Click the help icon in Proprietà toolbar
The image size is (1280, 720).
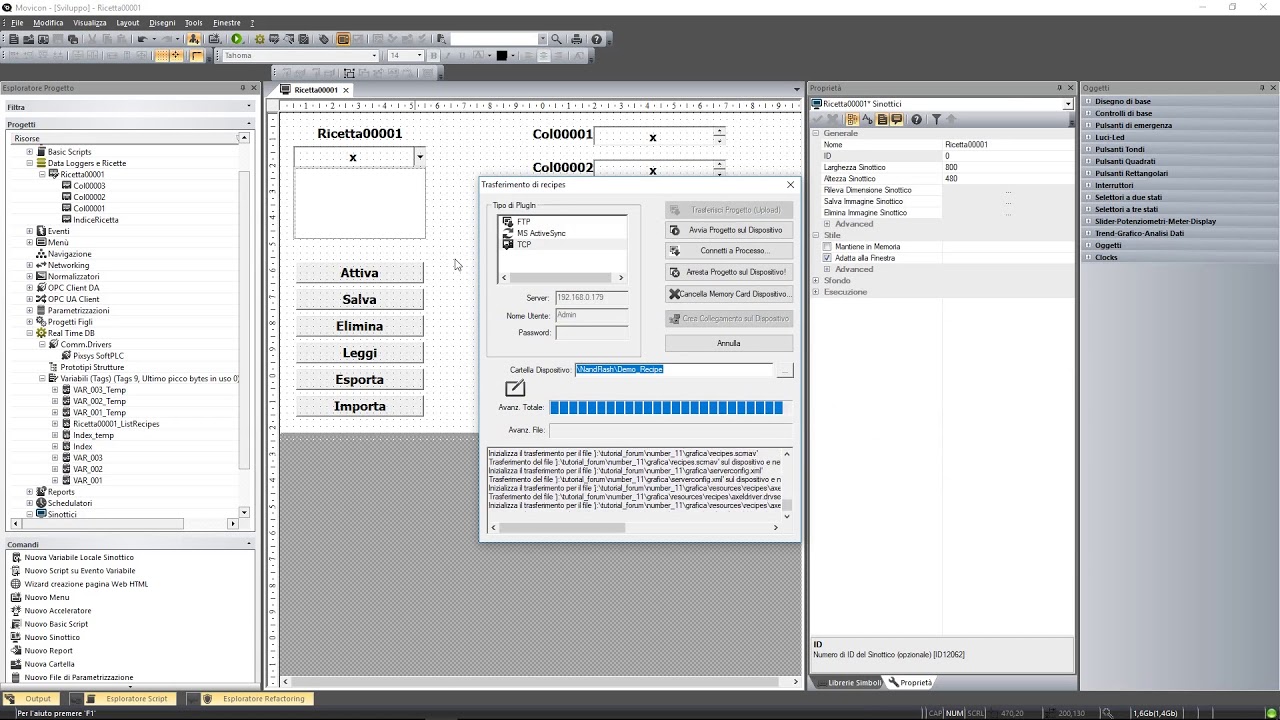[916, 119]
